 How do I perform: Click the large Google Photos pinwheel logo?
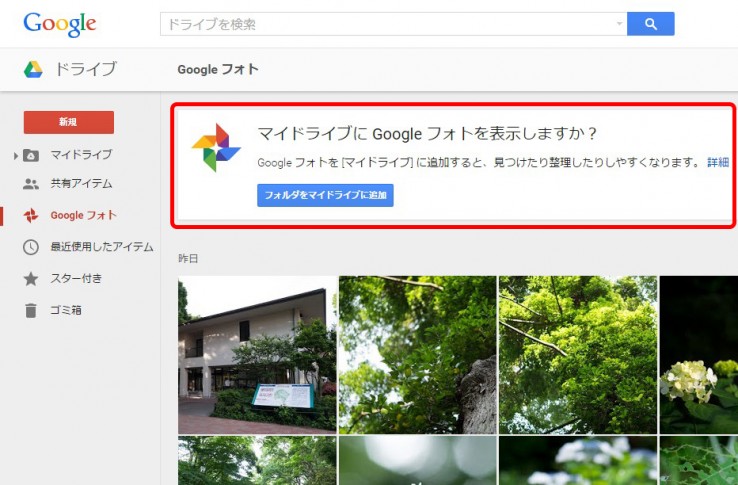216,148
